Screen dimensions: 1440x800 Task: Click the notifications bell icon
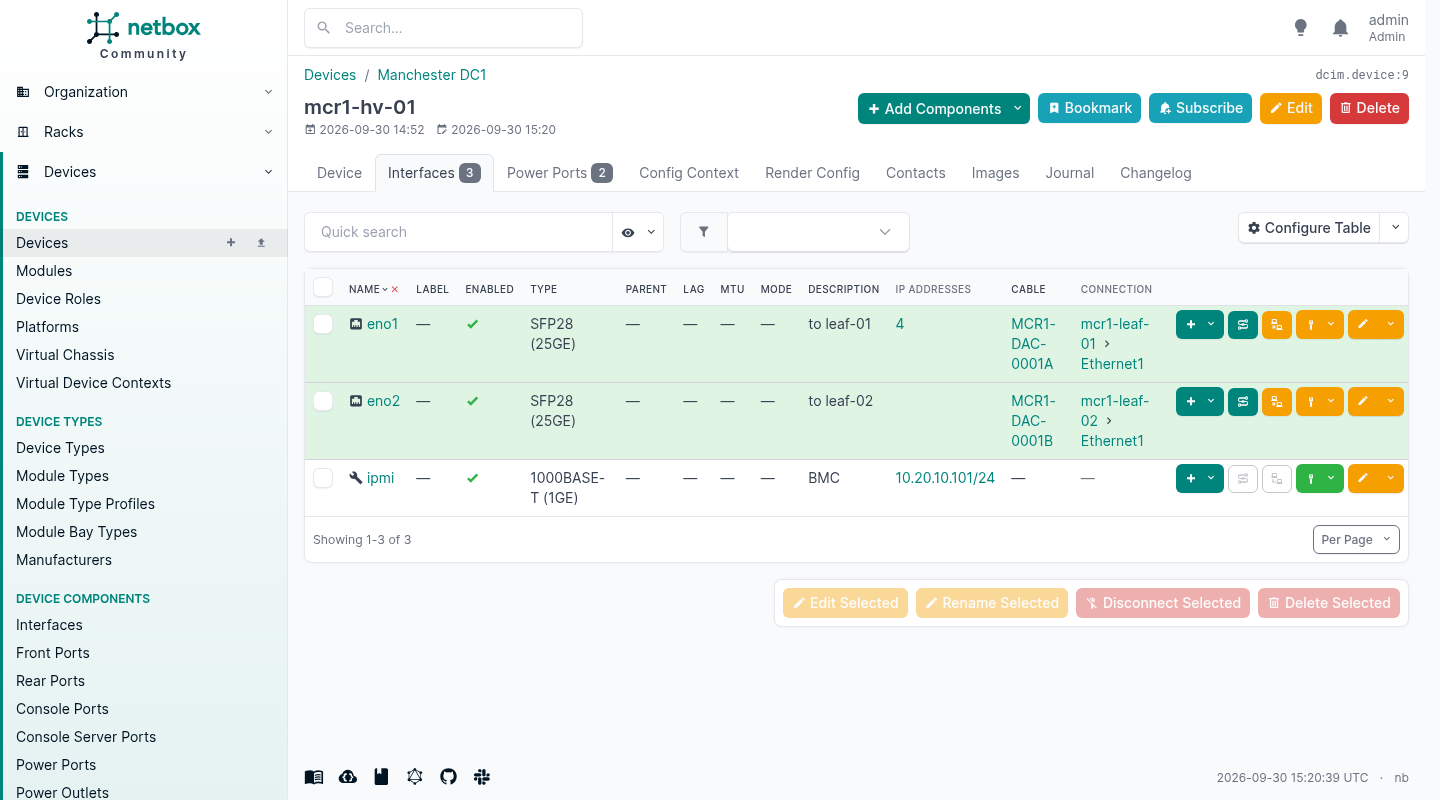tap(1341, 28)
